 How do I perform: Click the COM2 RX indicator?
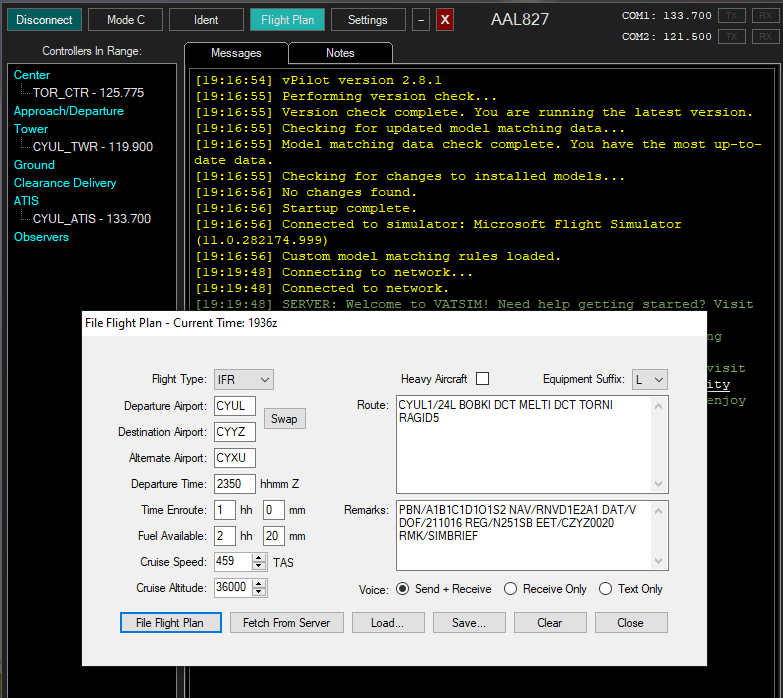(765, 37)
